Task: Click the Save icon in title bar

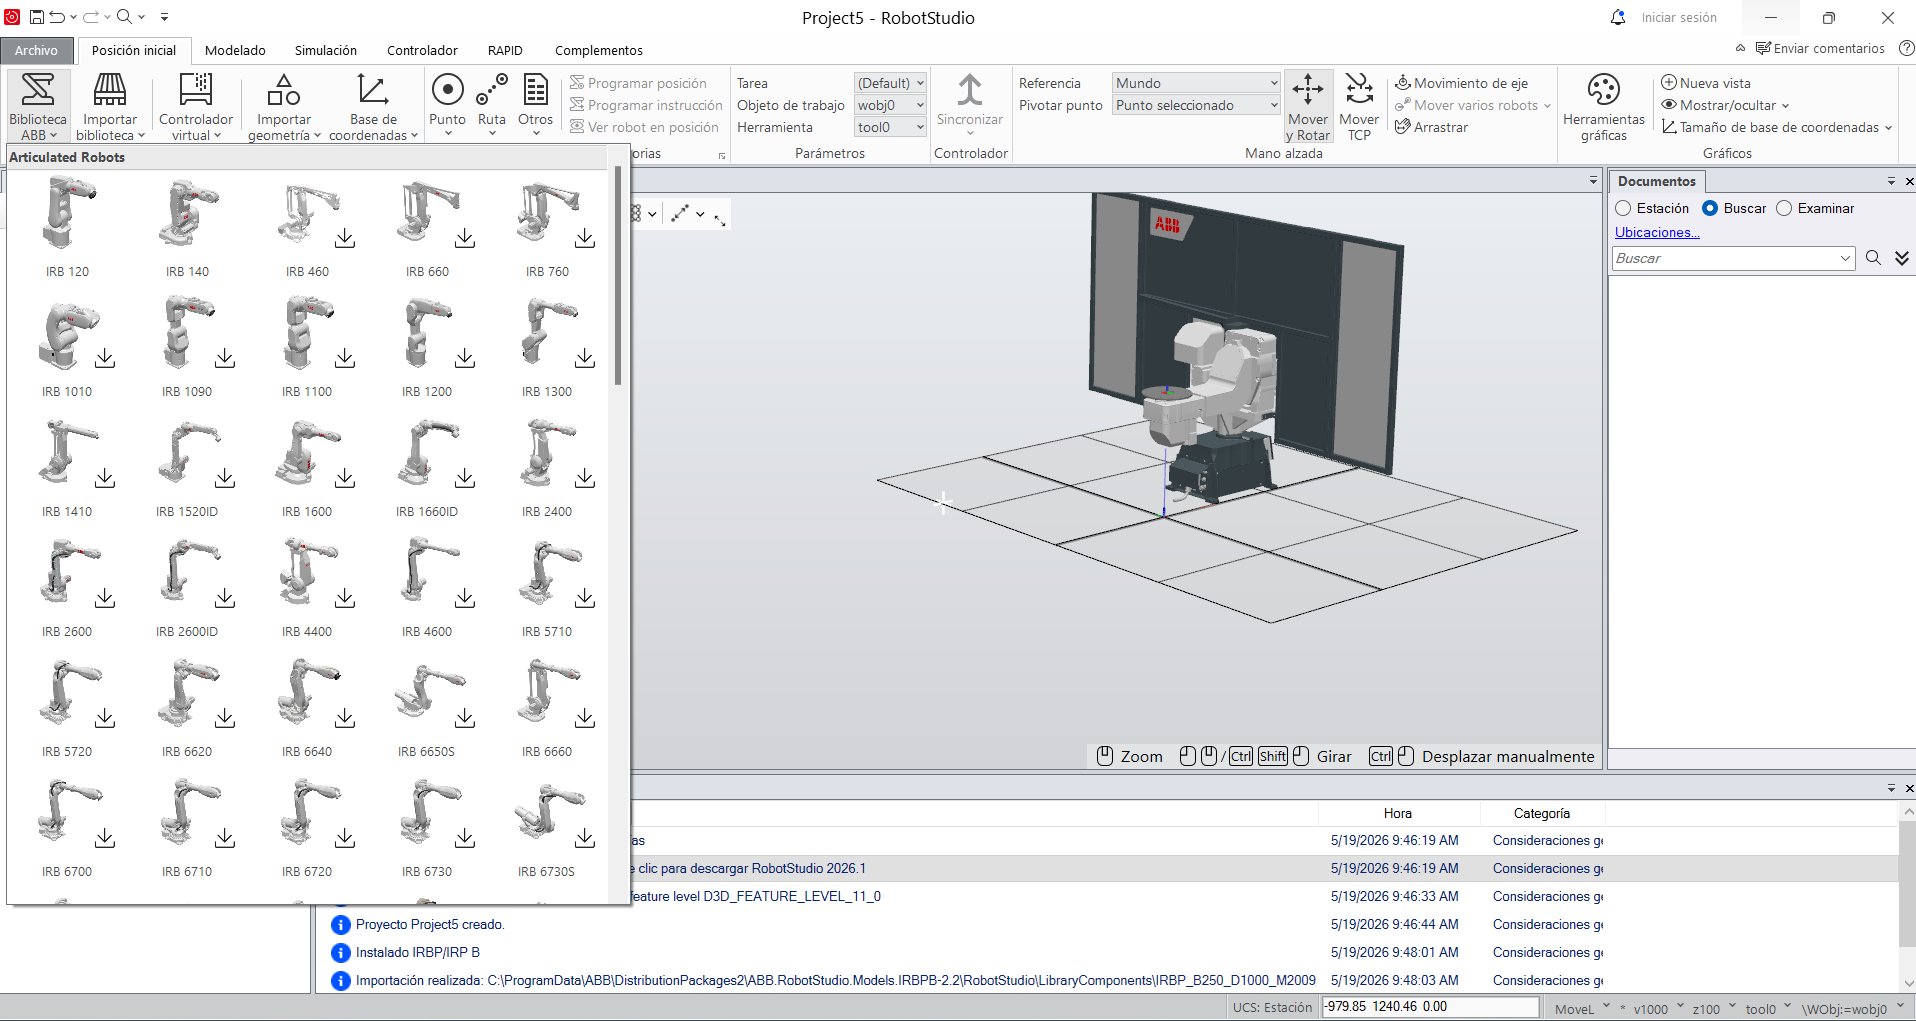Action: (36, 17)
